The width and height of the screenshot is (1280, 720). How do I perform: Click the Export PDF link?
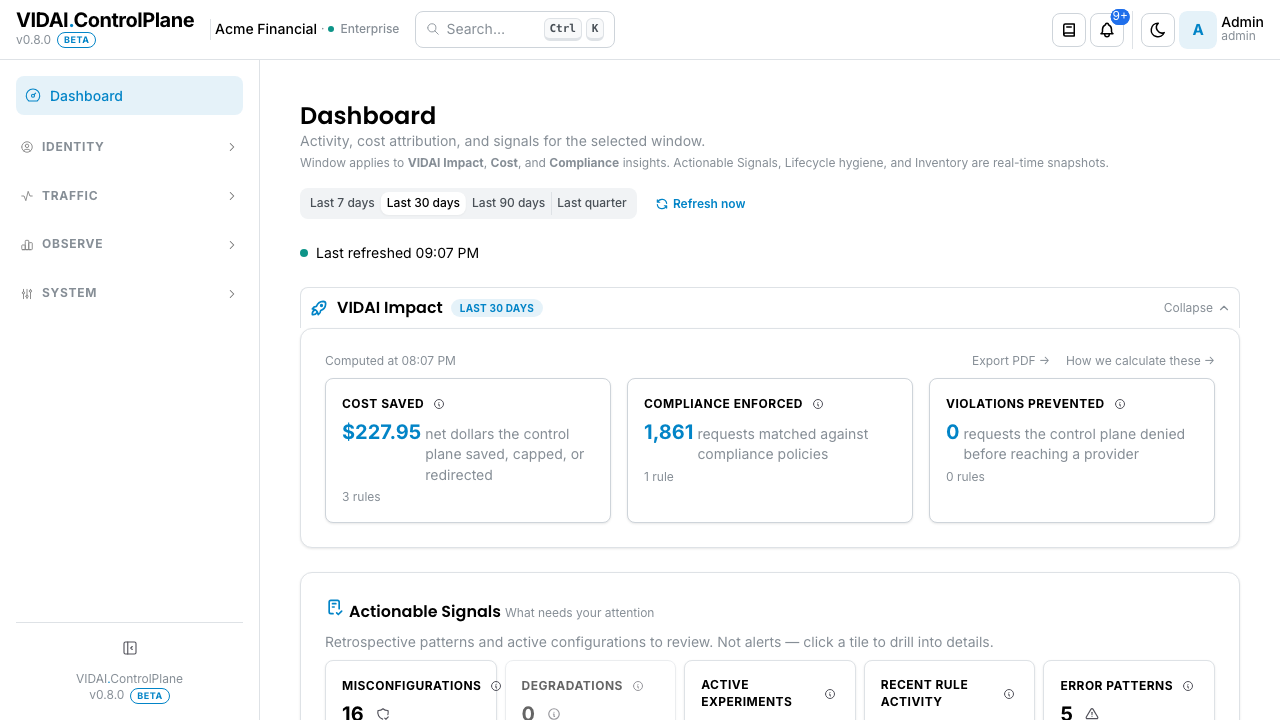coord(1010,361)
